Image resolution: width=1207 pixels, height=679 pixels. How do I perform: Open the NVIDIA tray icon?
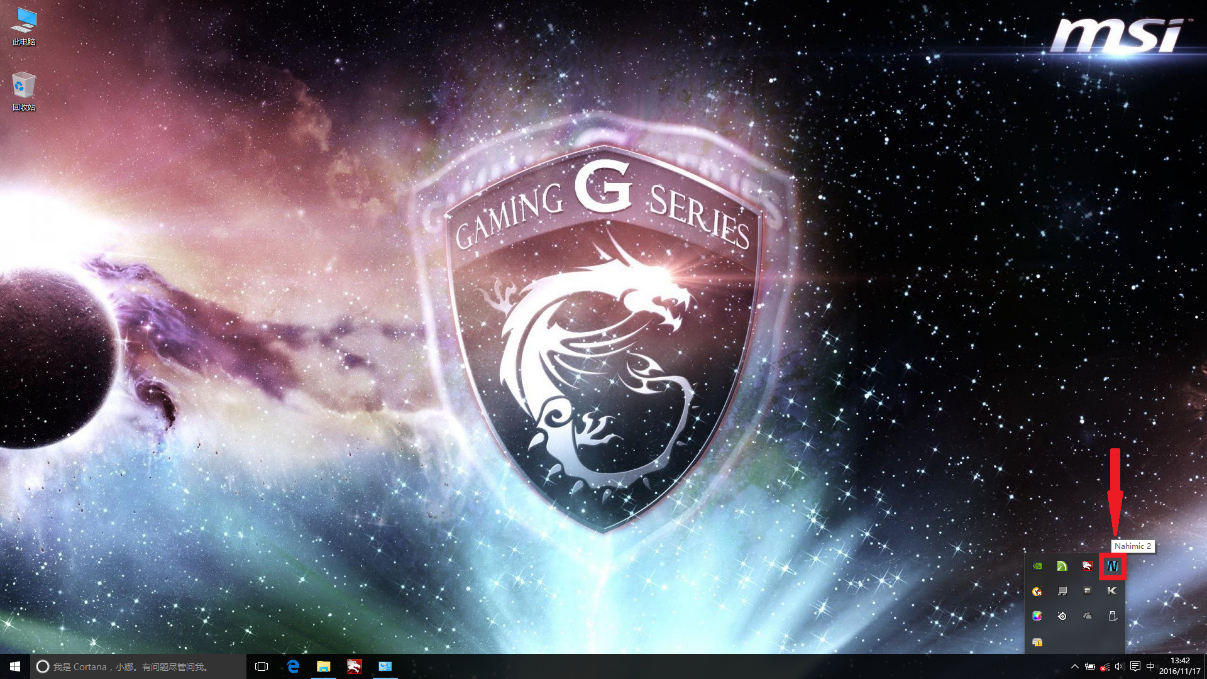click(1037, 566)
